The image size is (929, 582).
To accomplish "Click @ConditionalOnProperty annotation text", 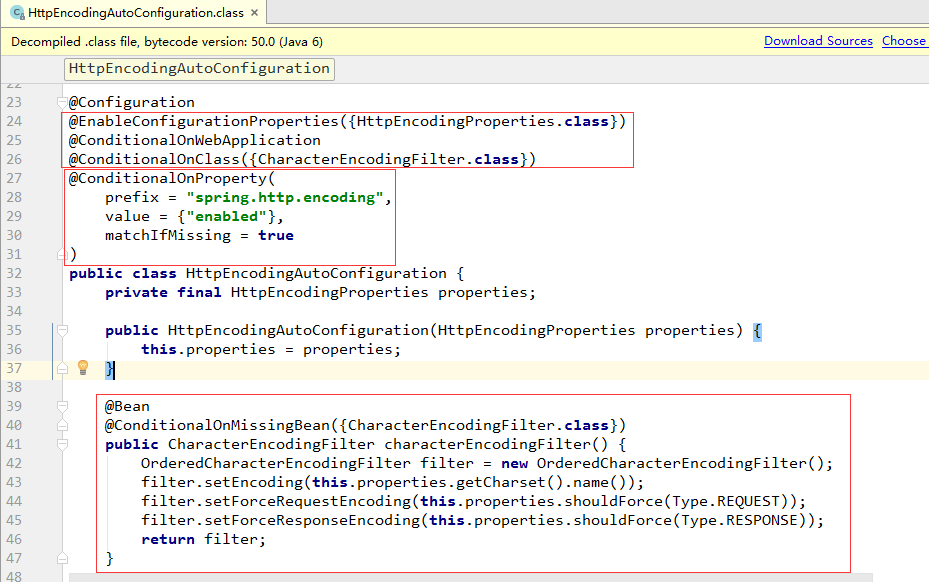I will coord(168,178).
